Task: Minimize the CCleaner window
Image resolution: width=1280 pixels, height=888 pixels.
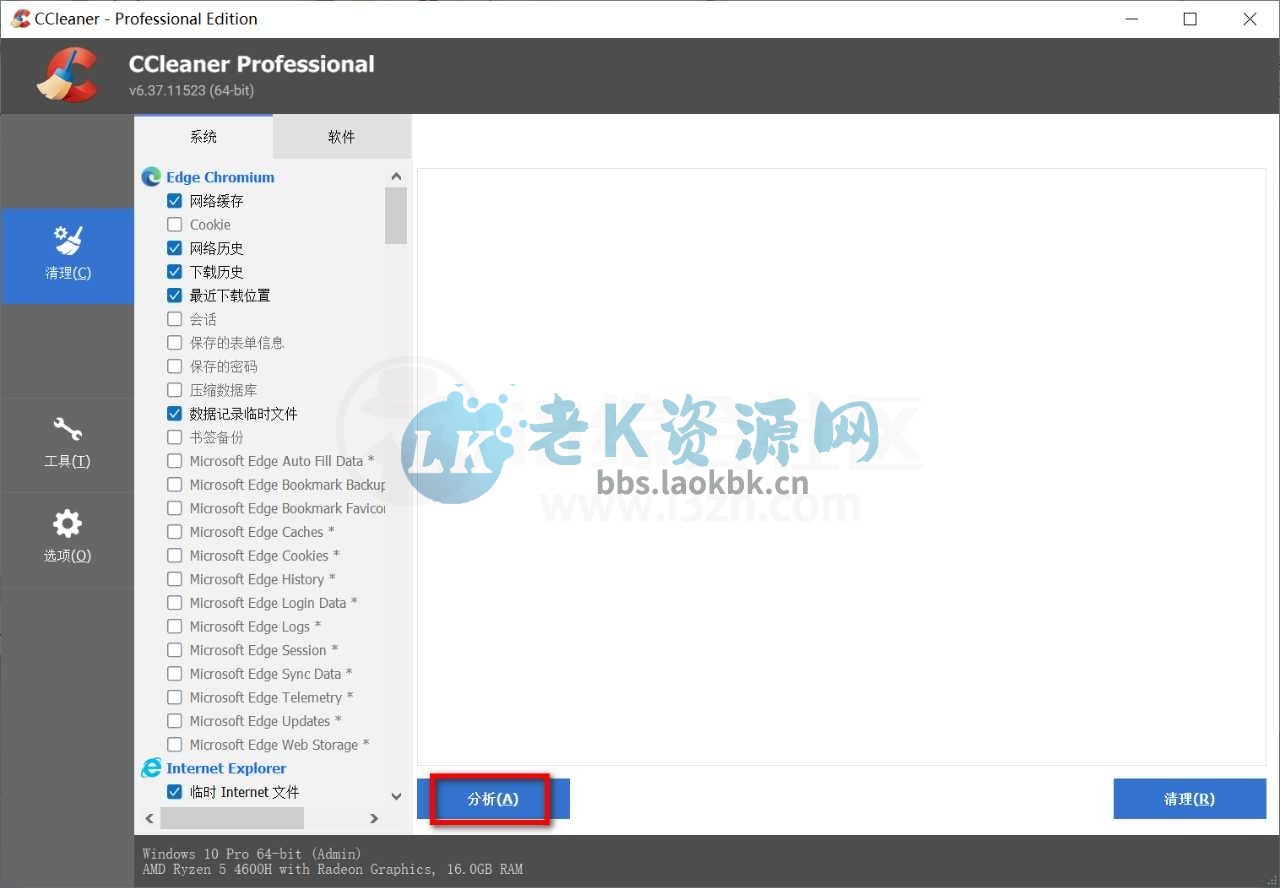Action: click(x=1131, y=19)
